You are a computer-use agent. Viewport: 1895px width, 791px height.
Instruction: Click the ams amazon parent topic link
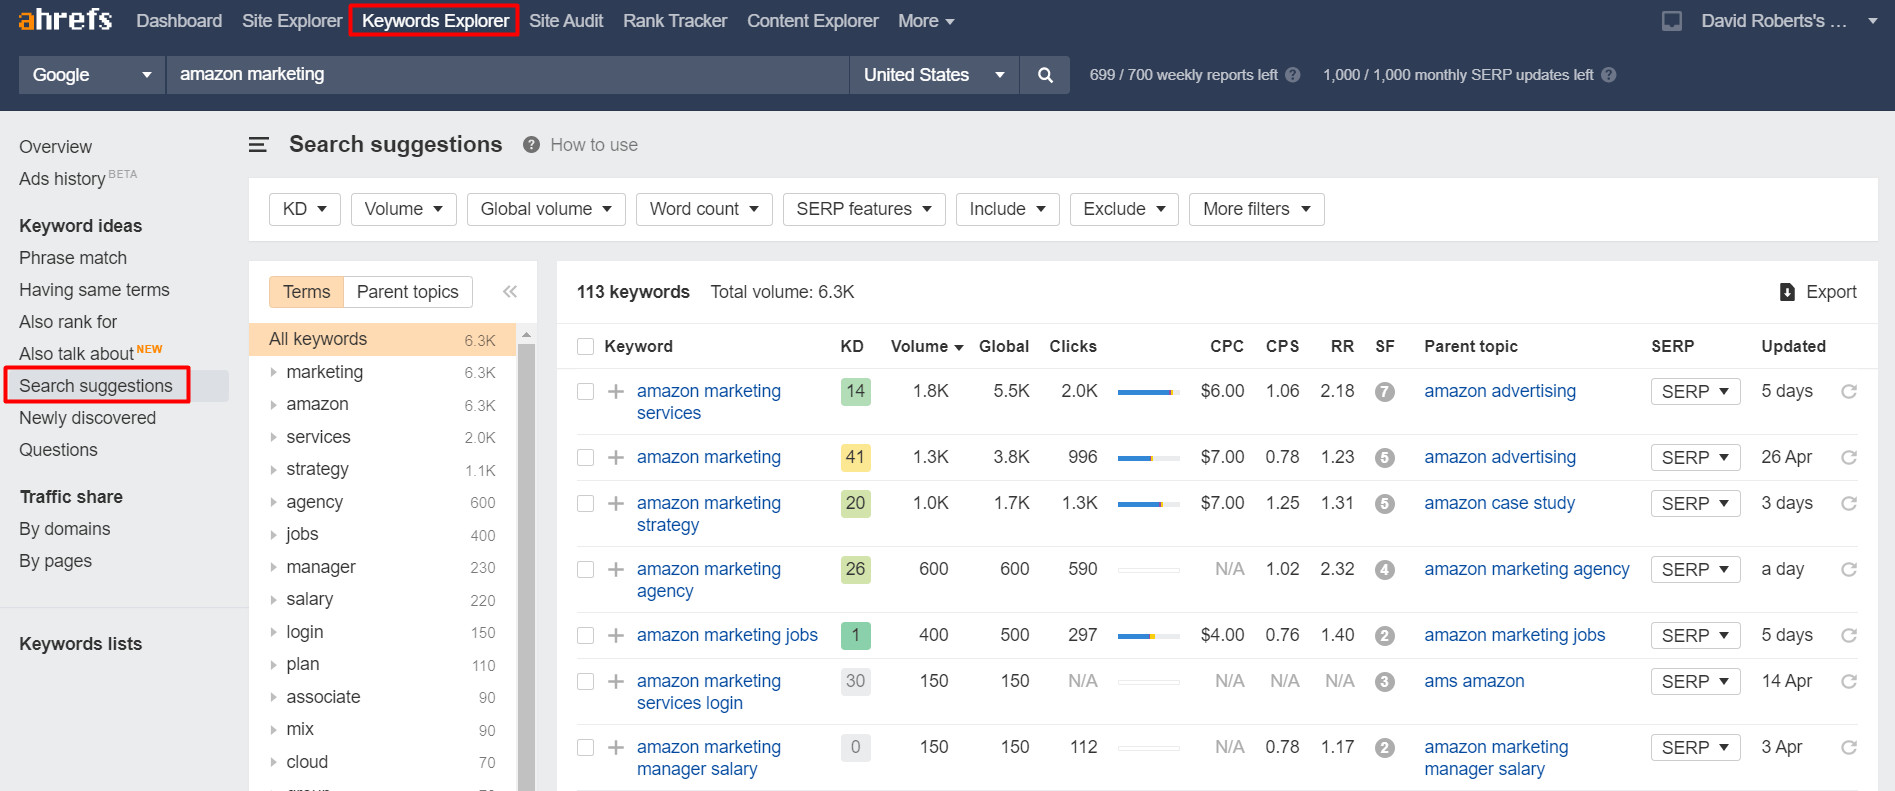1474,681
